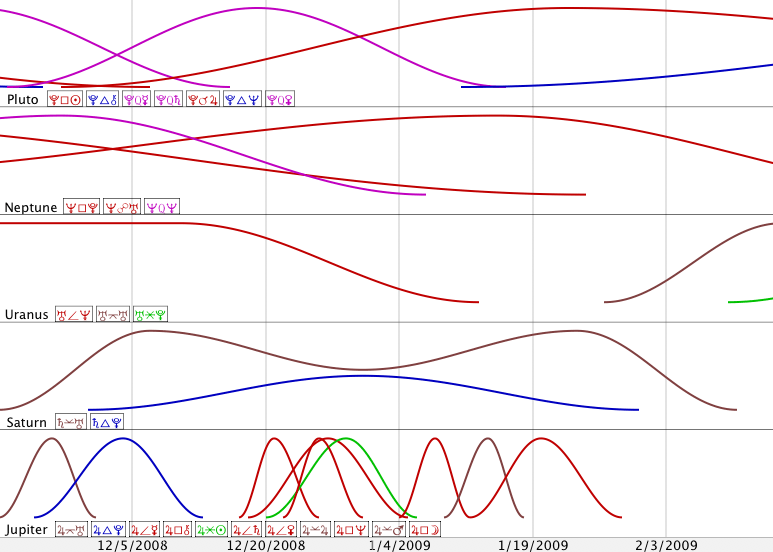Select the green Jupiter sextile Sun icon
773x552 pixels.
tap(211, 529)
